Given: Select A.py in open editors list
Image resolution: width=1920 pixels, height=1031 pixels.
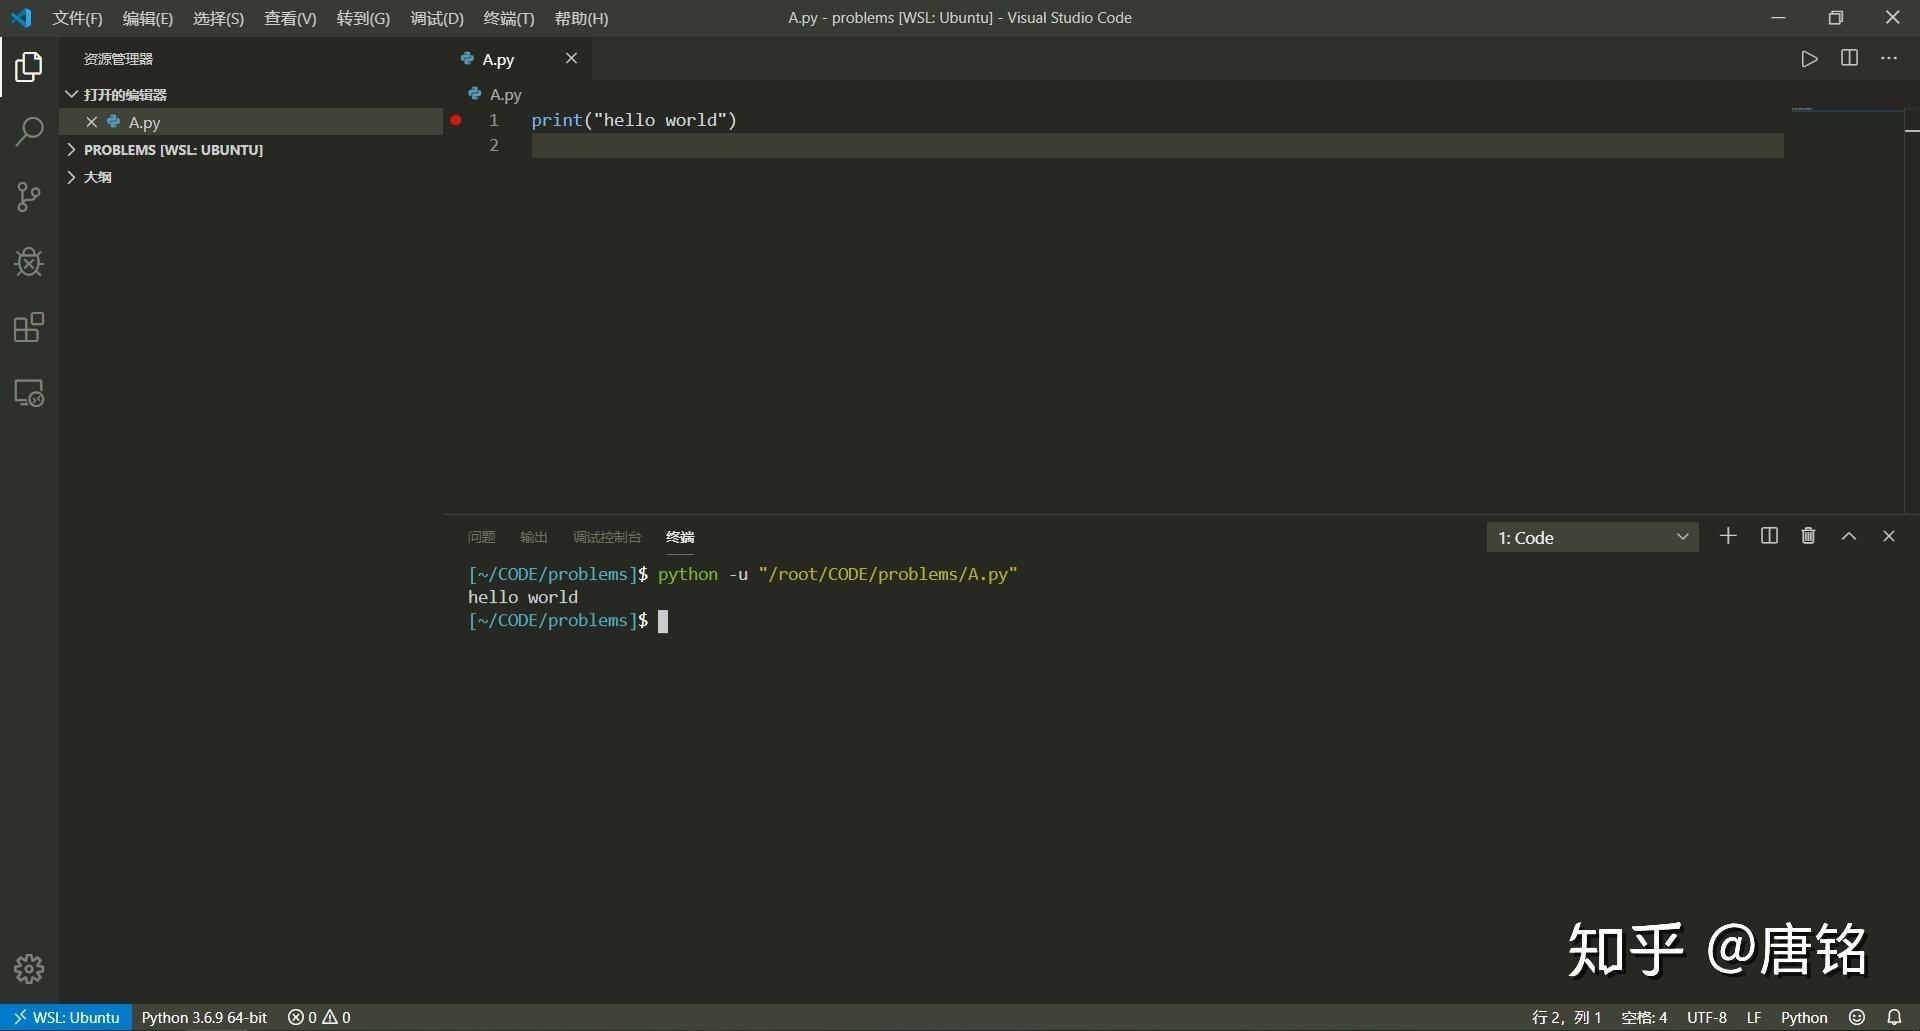Looking at the screenshot, I should [x=250, y=122].
